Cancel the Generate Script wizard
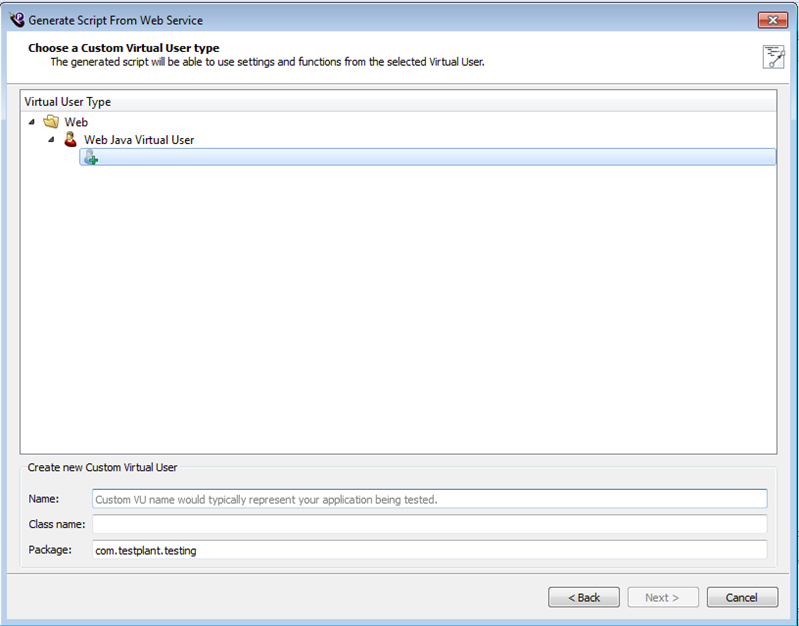Image resolution: width=799 pixels, height=626 pixels. pyautogui.click(x=741, y=597)
